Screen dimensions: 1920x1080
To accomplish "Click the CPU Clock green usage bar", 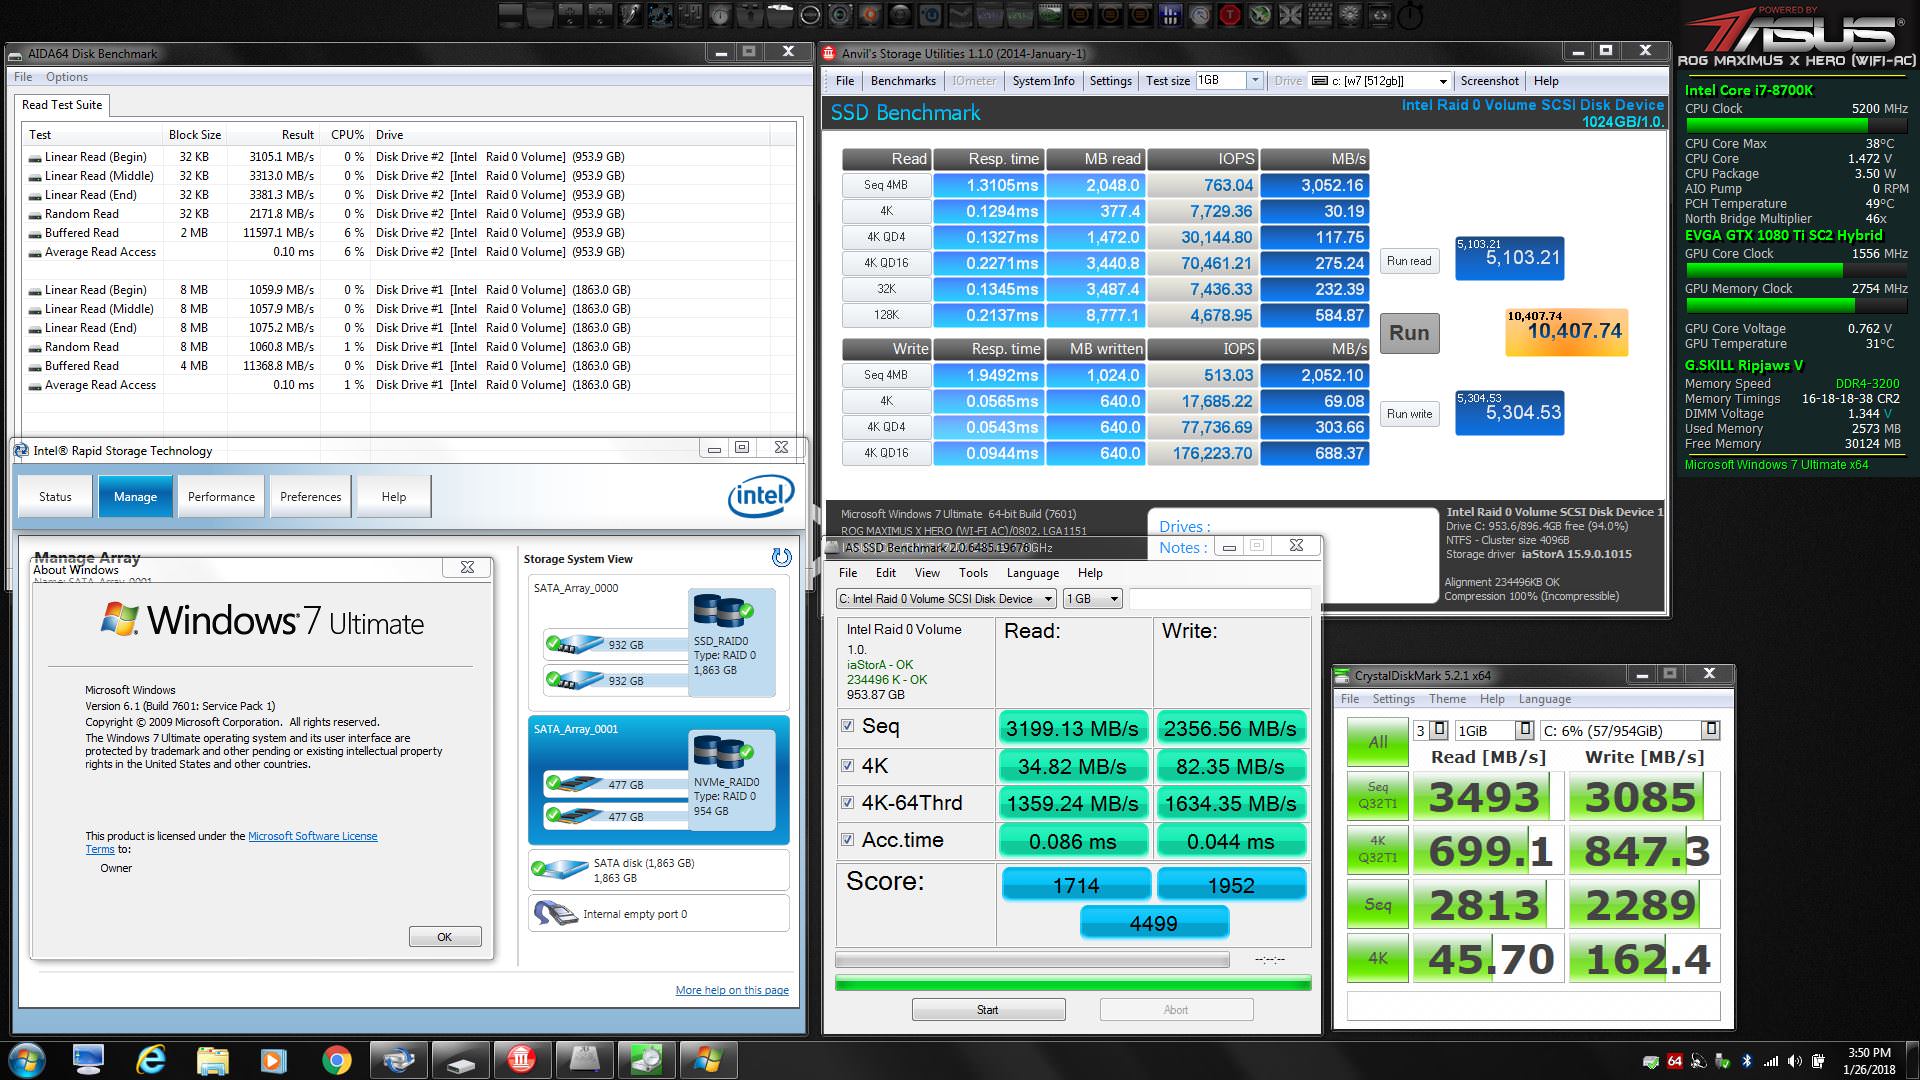I will point(1795,125).
